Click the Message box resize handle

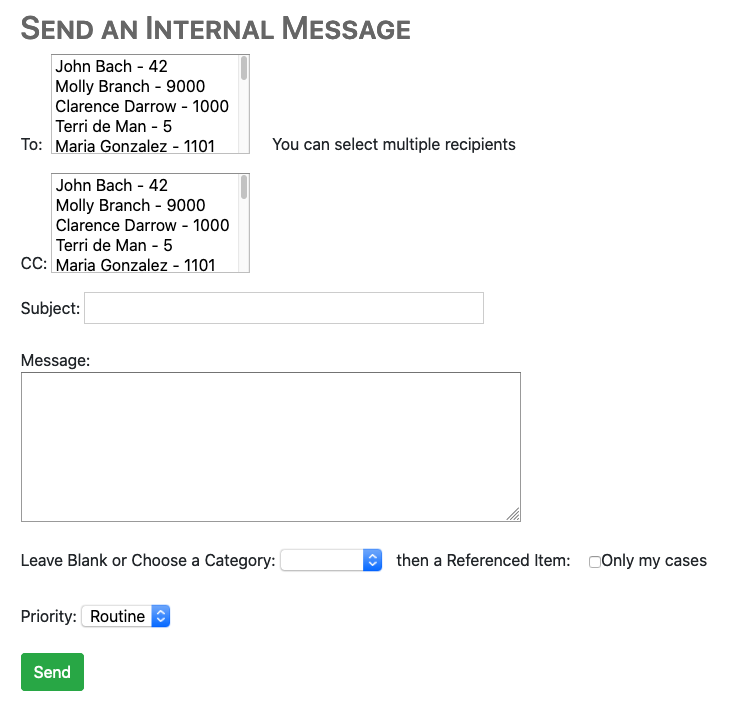click(514, 515)
